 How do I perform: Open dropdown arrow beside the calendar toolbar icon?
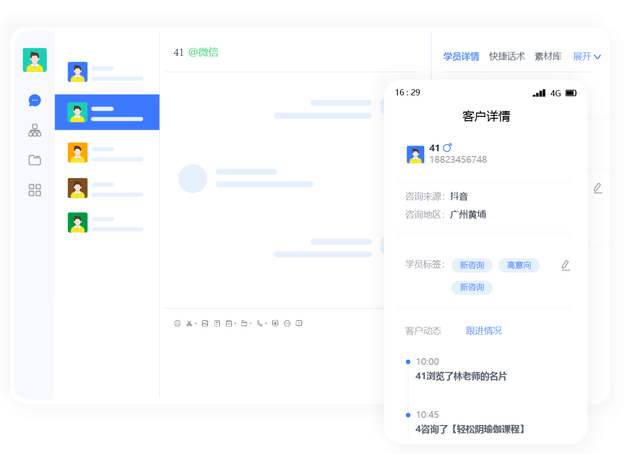tap(236, 325)
